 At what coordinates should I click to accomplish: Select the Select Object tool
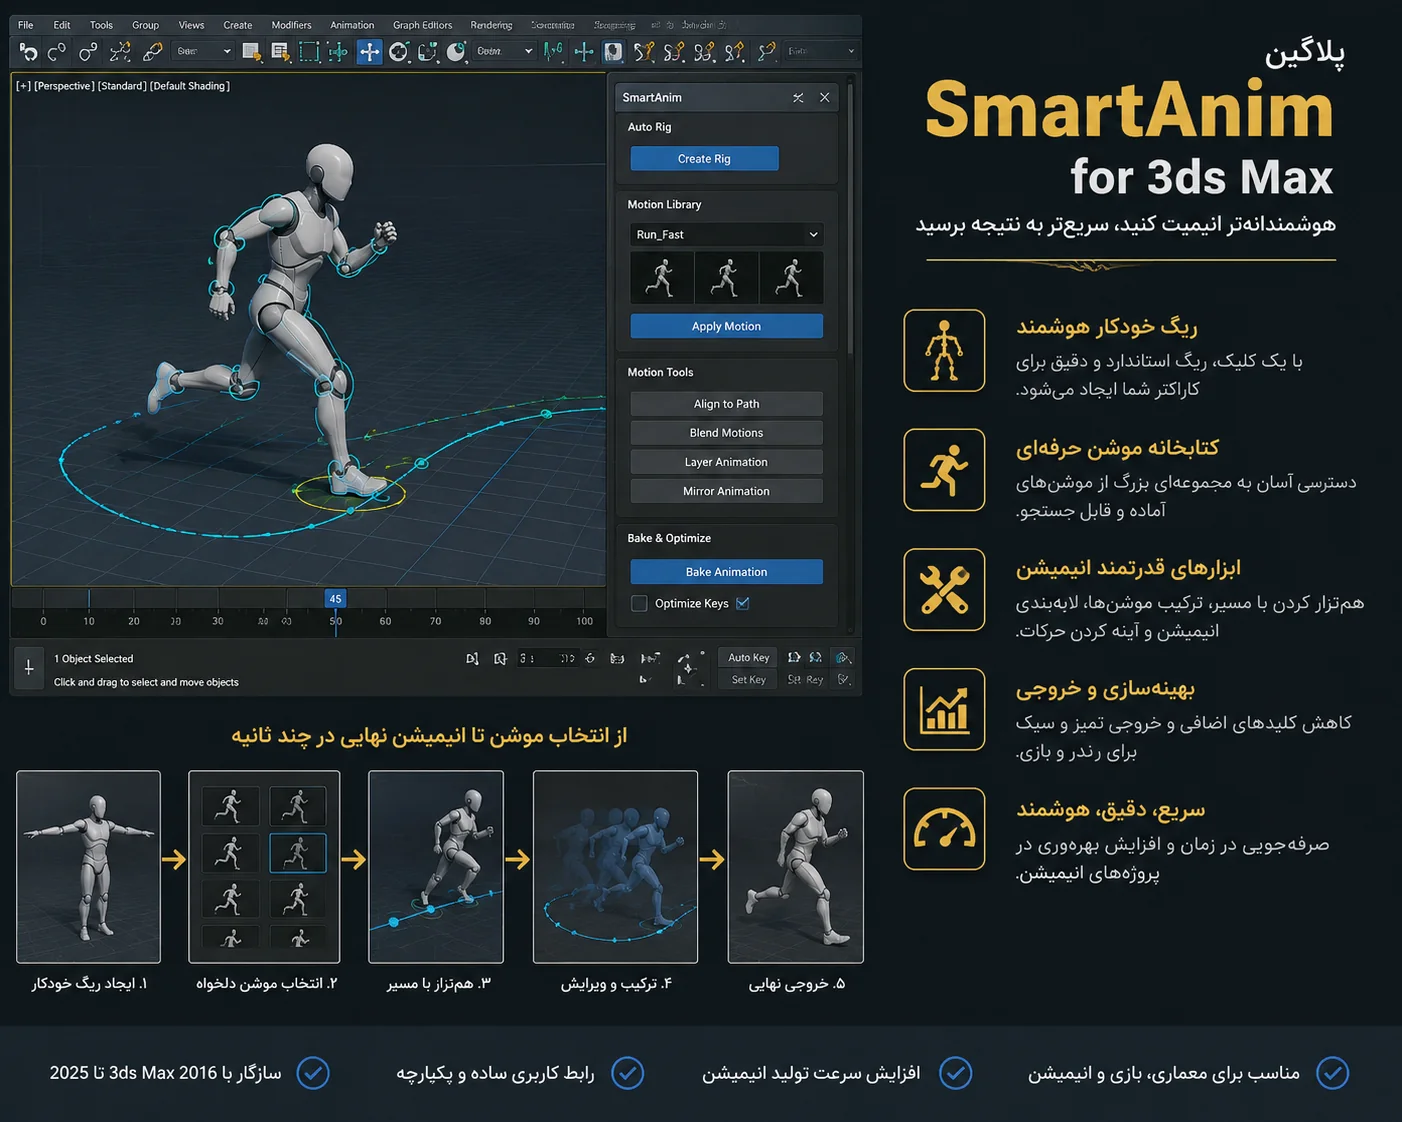click(252, 52)
